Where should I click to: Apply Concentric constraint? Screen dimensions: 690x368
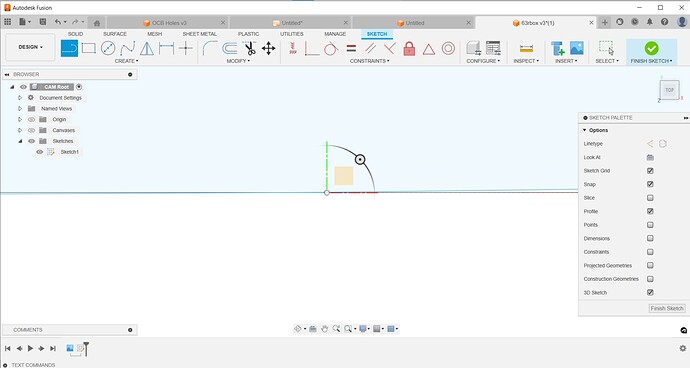click(448, 48)
